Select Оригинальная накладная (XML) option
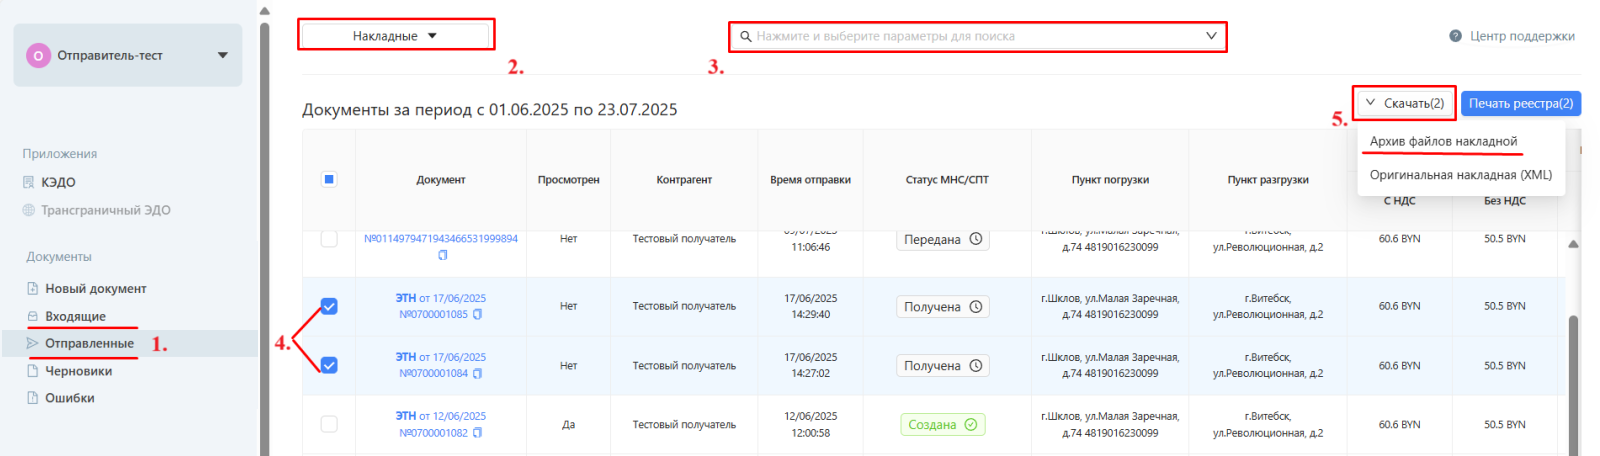Screen dimensions: 1600x456 1460,175
